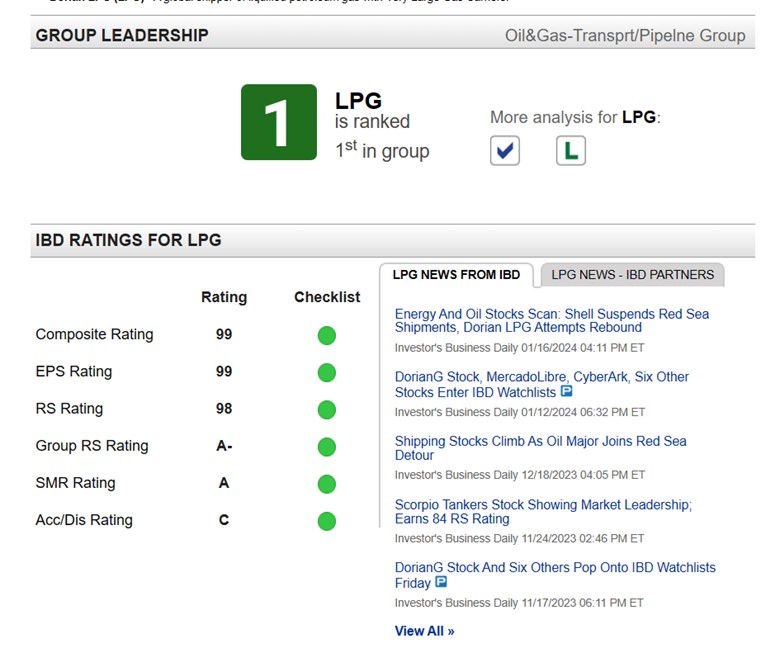
Task: Click the EPS Rating green checklist dot
Action: pyautogui.click(x=327, y=373)
